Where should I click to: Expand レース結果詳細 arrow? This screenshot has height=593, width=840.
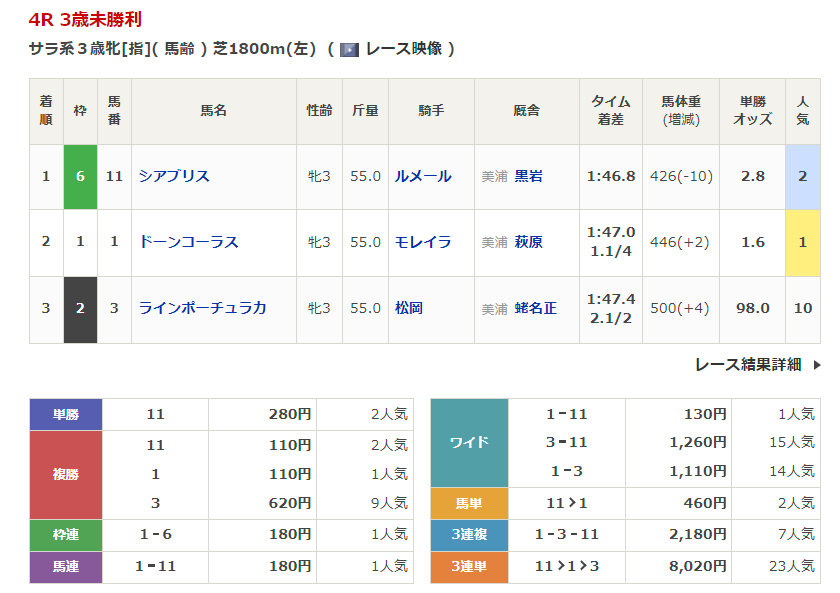pyautogui.click(x=816, y=365)
